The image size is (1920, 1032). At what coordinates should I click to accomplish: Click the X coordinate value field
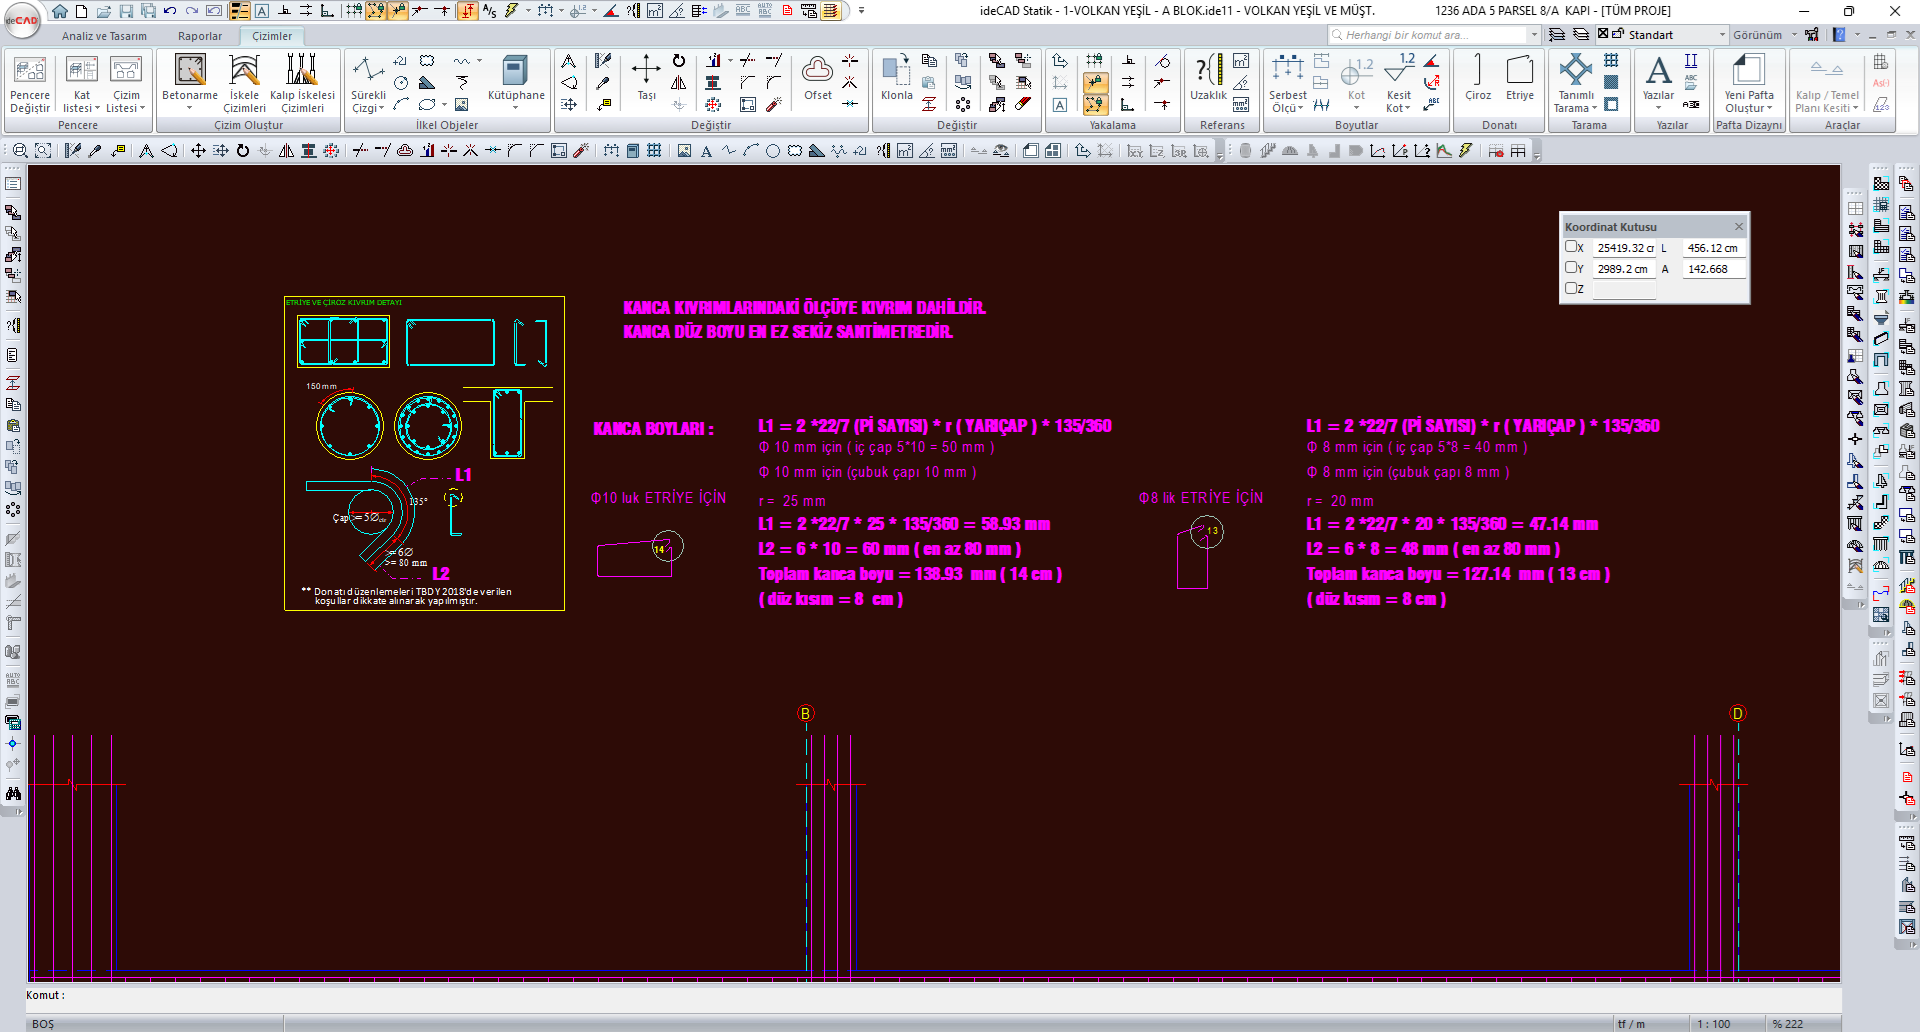[1625, 248]
